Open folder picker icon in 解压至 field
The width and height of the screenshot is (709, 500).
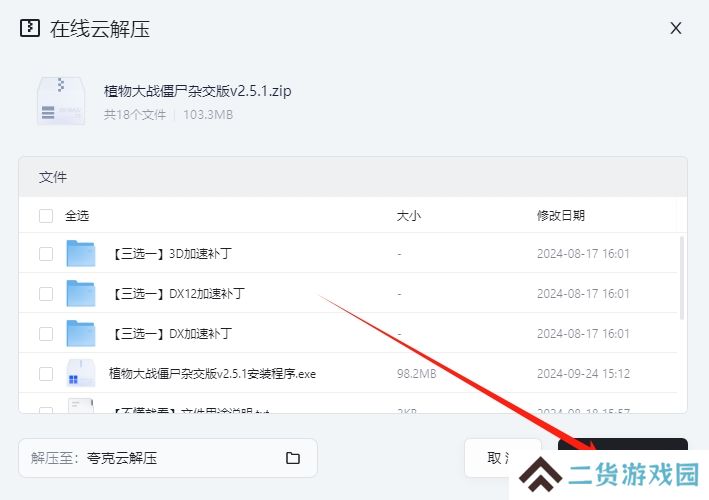[x=293, y=458]
